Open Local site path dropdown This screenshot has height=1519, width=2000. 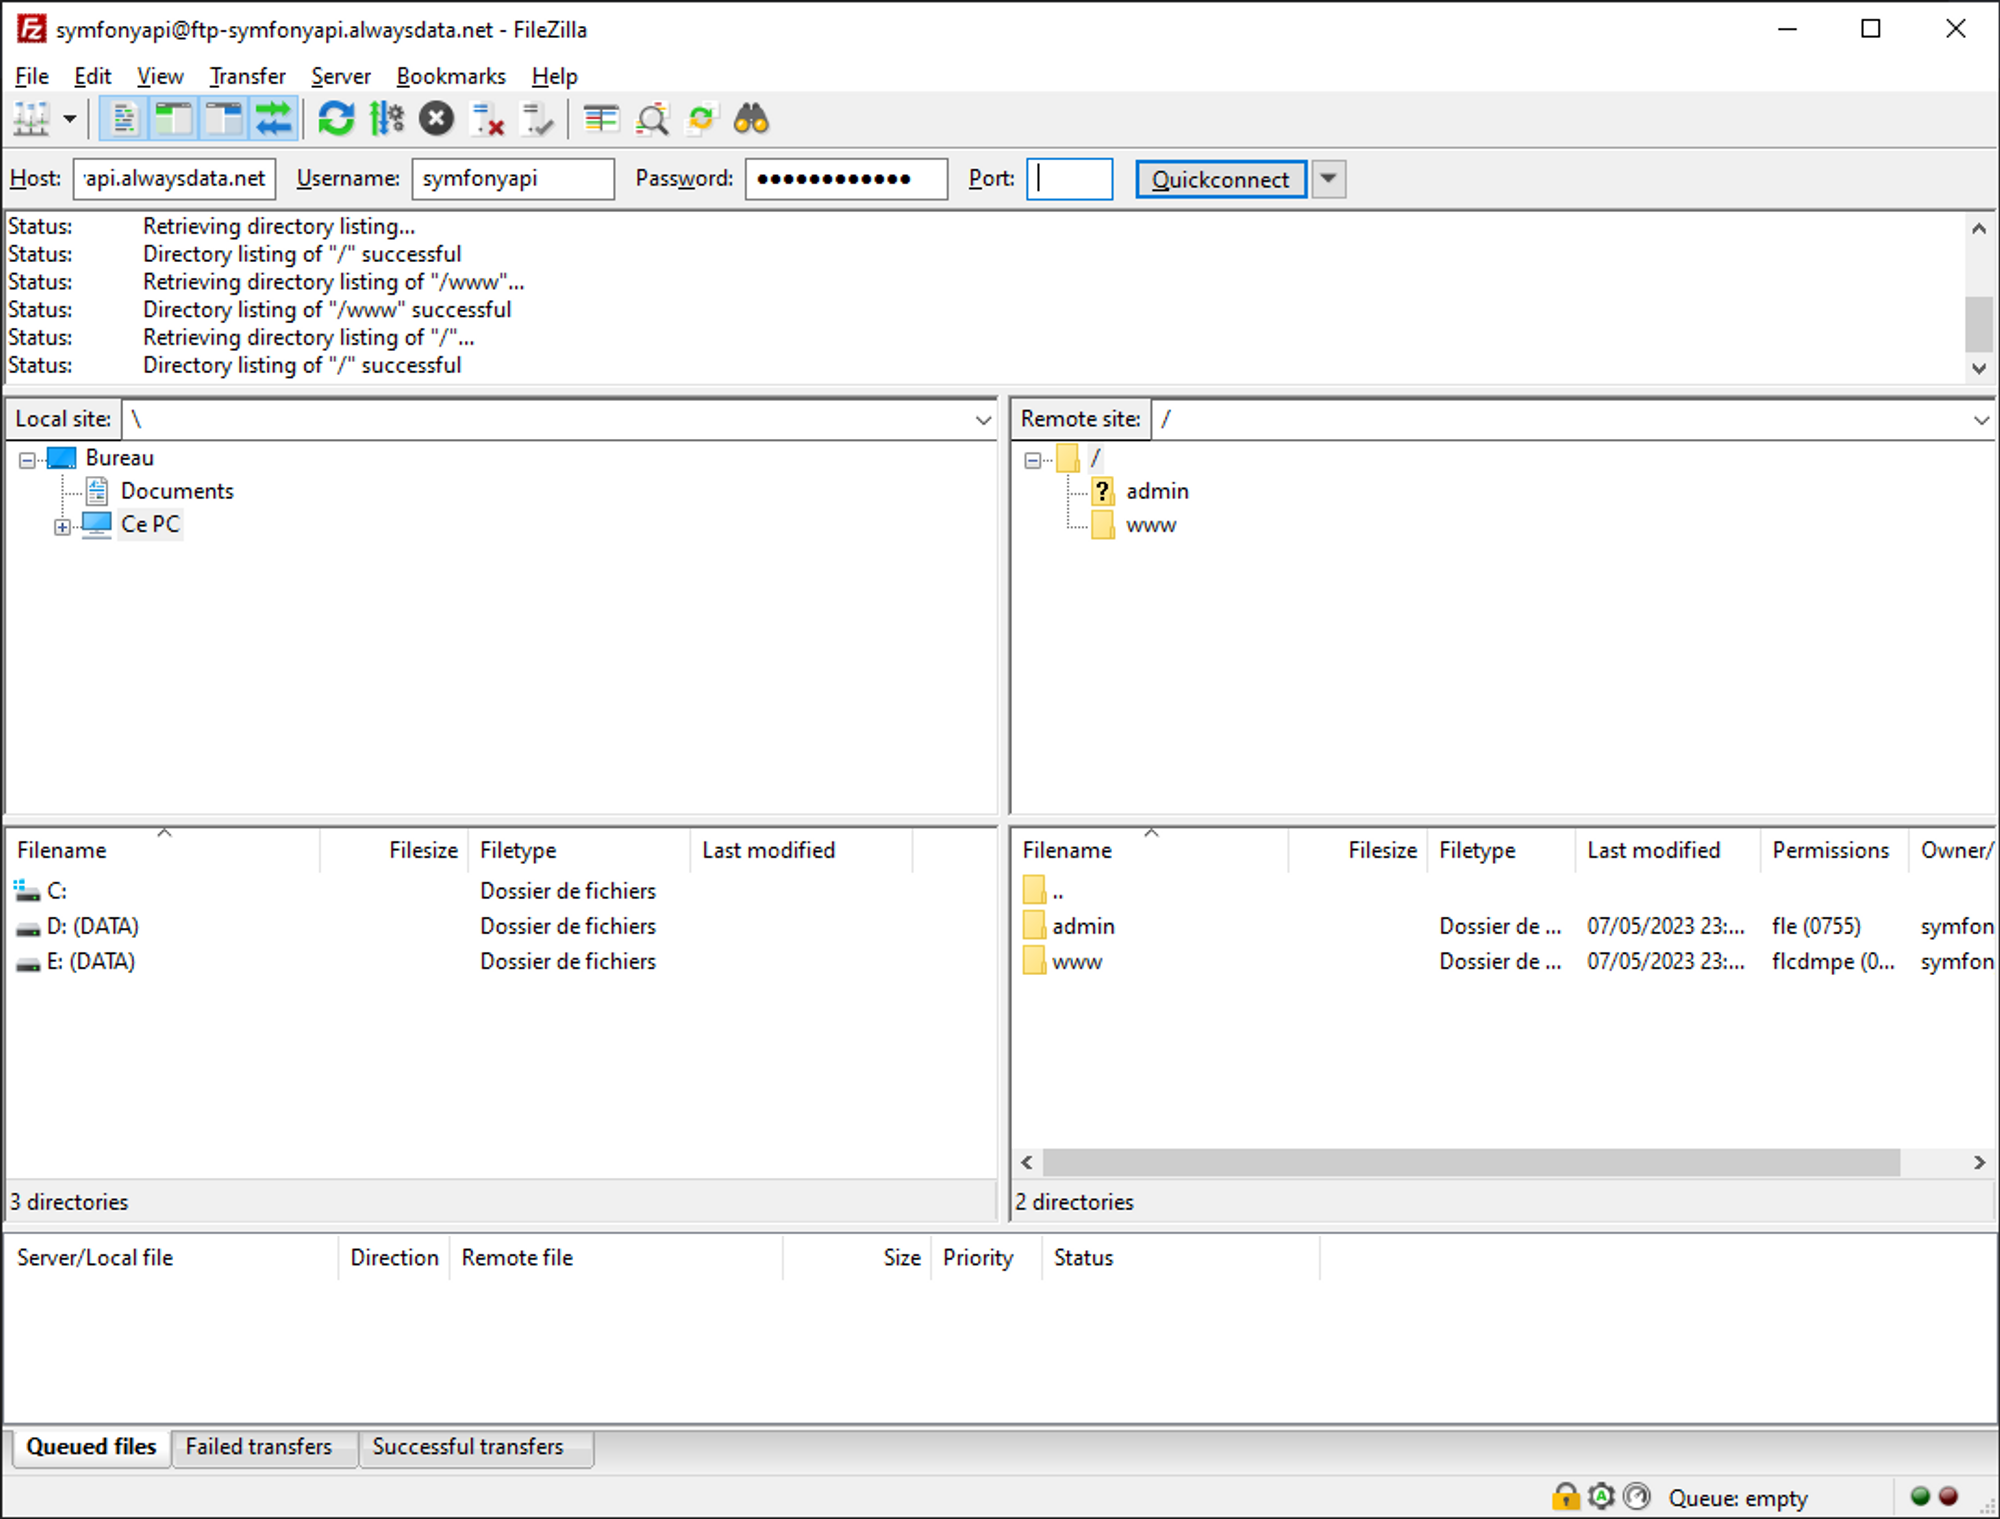click(983, 420)
